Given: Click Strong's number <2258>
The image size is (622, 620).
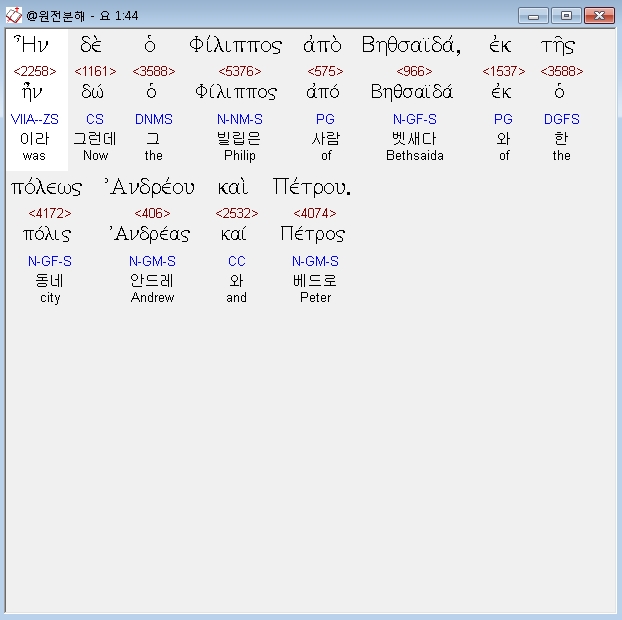Looking at the screenshot, I should pyautogui.click(x=35, y=71).
